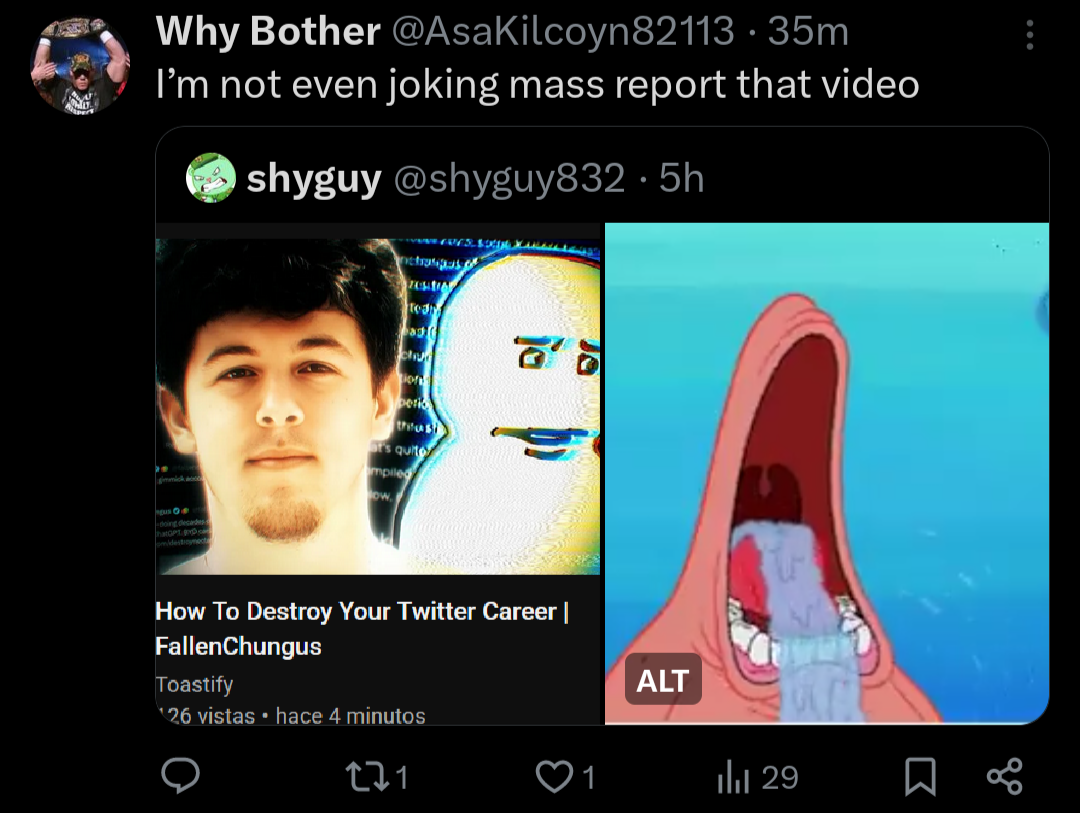
Task: Open shyguy's small profile avatar
Action: (x=211, y=178)
